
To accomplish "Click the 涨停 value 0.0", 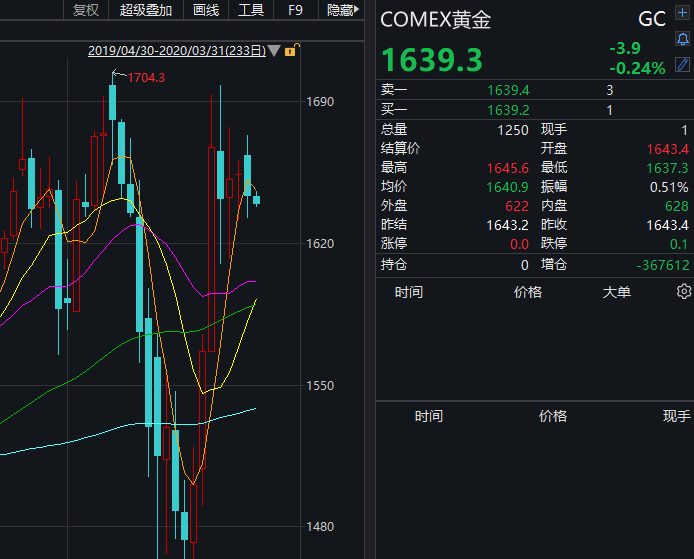I will (x=519, y=244).
